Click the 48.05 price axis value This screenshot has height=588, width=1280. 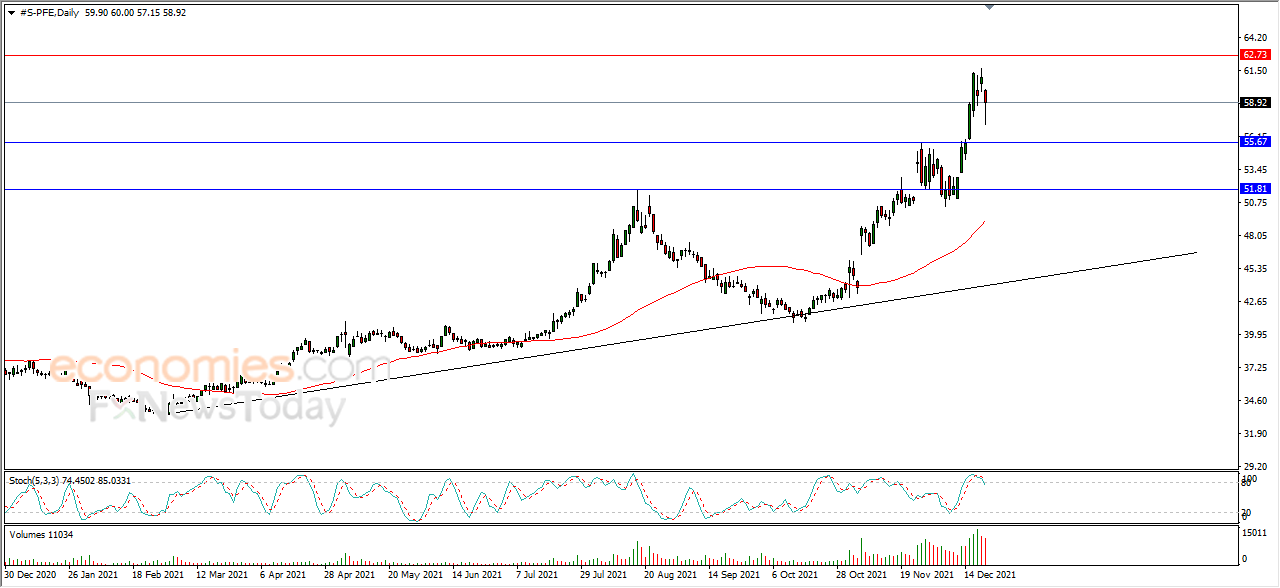(x=1255, y=236)
